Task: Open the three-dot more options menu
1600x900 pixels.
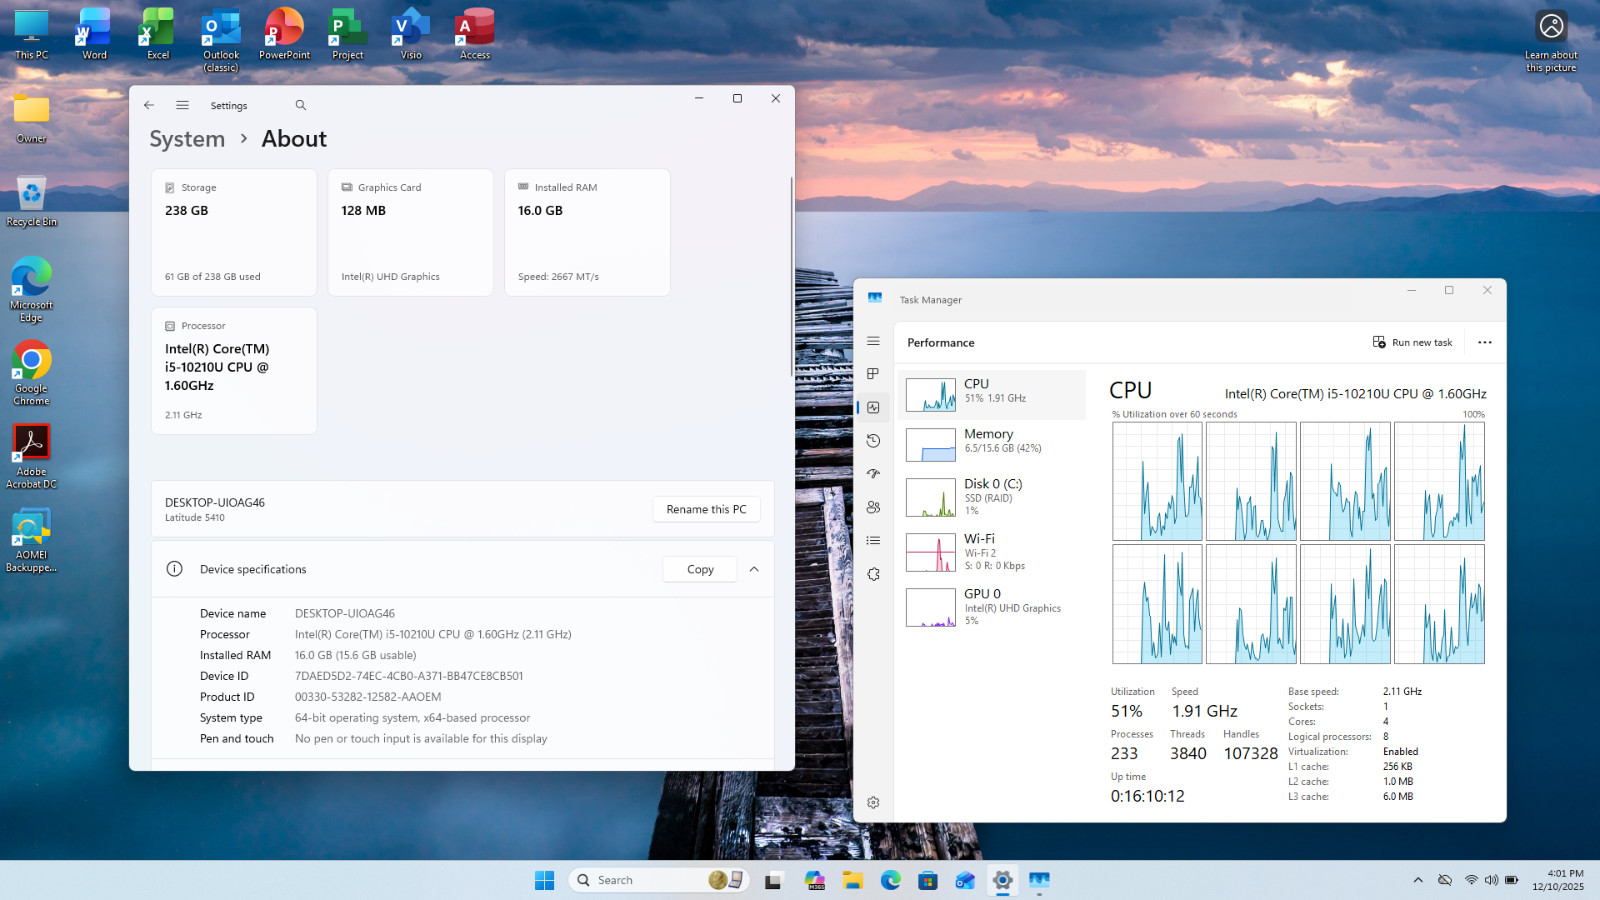Action: 1485,342
